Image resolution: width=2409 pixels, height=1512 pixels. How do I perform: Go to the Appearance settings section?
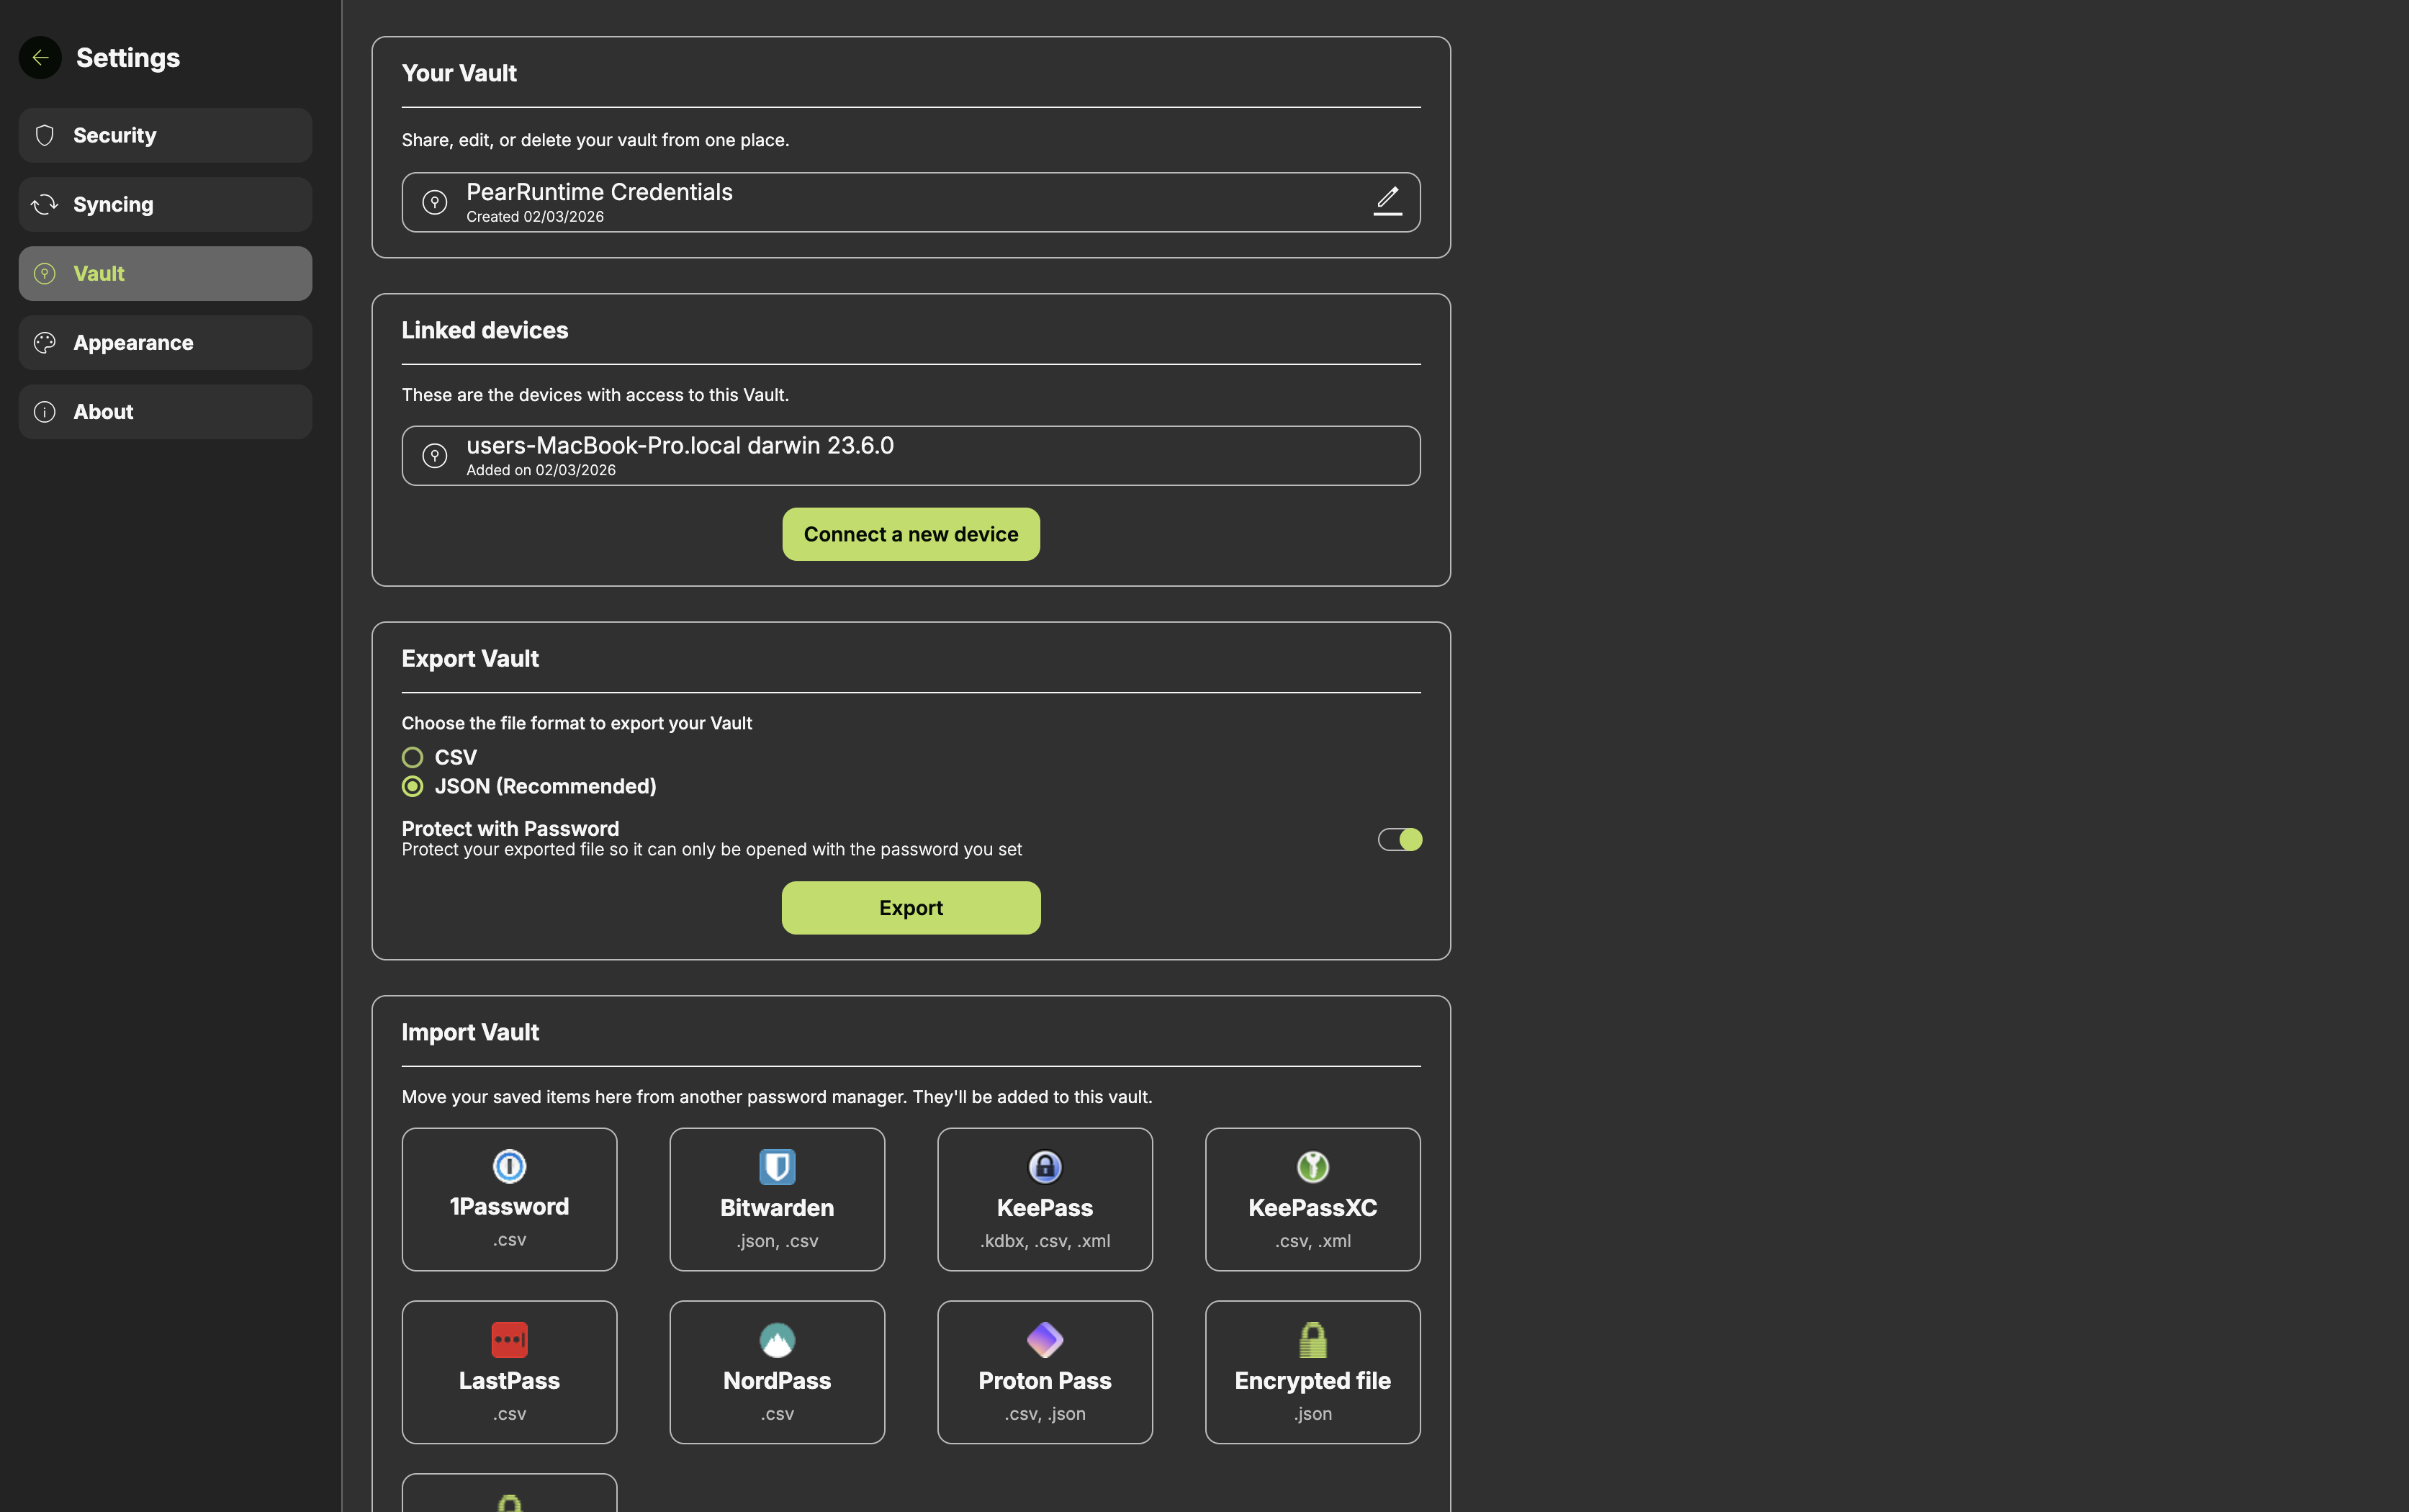165,343
